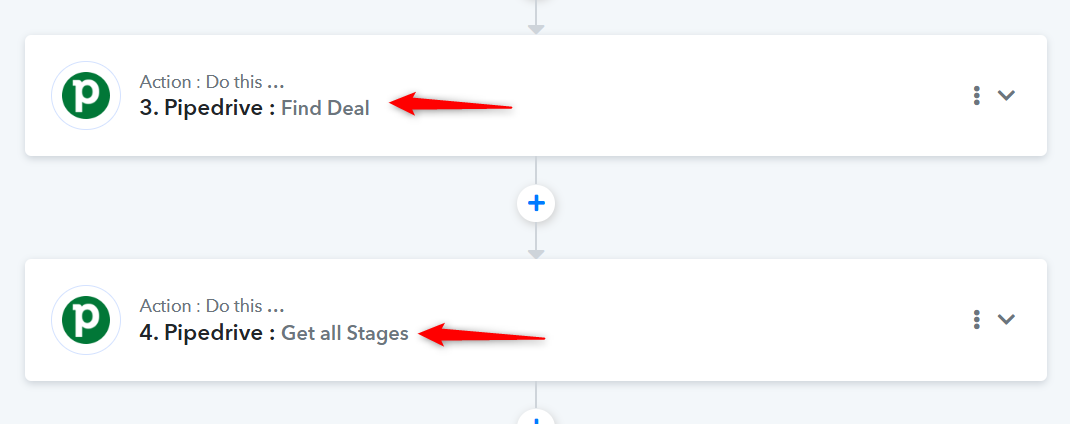This screenshot has width=1070, height=424.
Task: Expand the Find Deal step with its chevron
Action: tap(1007, 96)
